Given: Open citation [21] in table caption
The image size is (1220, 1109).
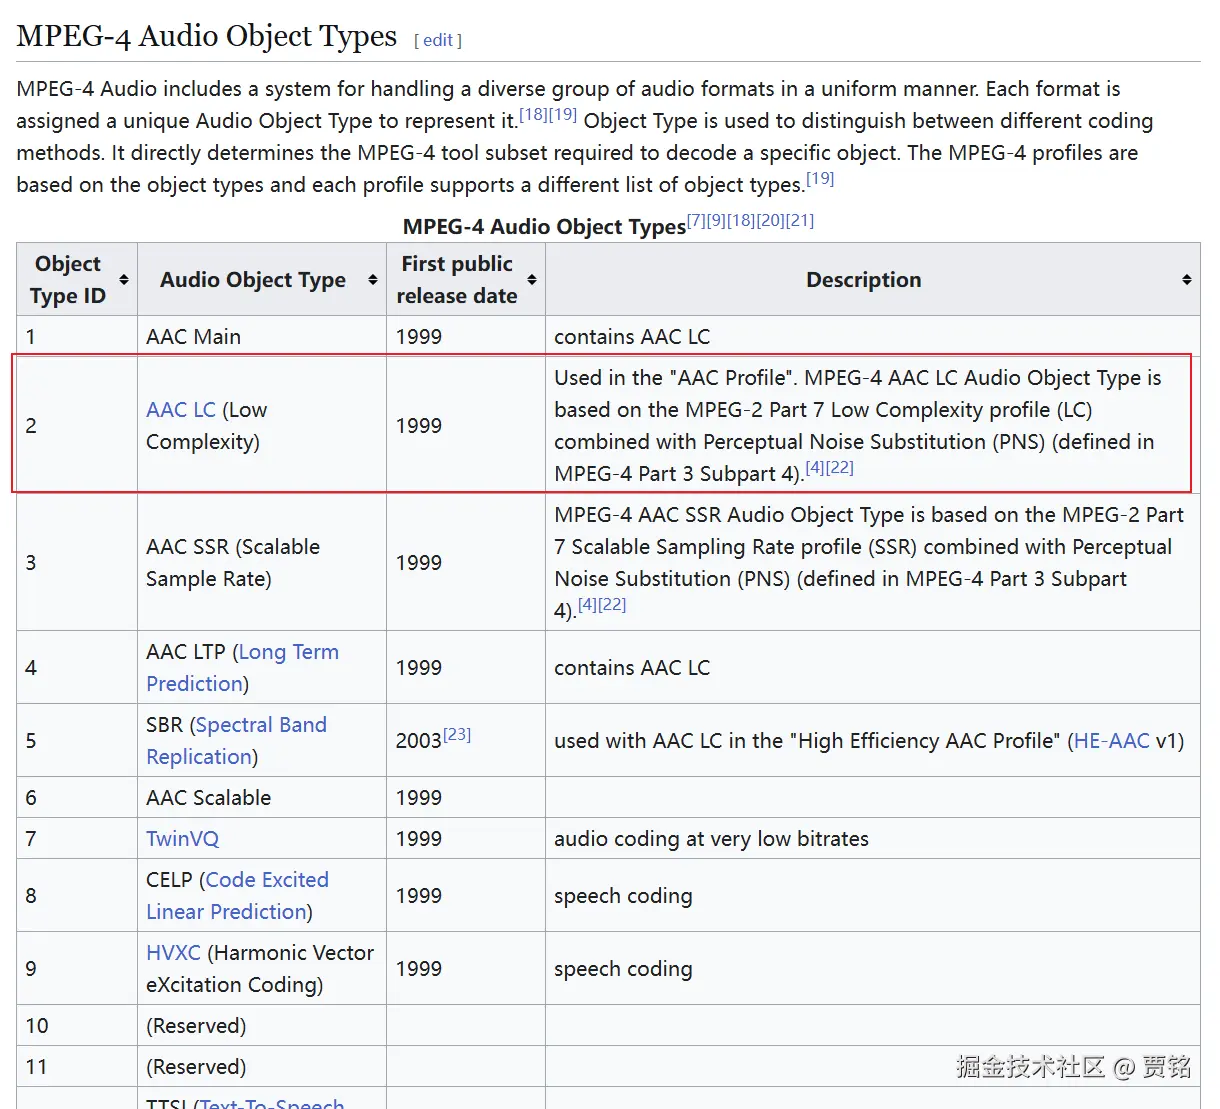Looking at the screenshot, I should (800, 220).
